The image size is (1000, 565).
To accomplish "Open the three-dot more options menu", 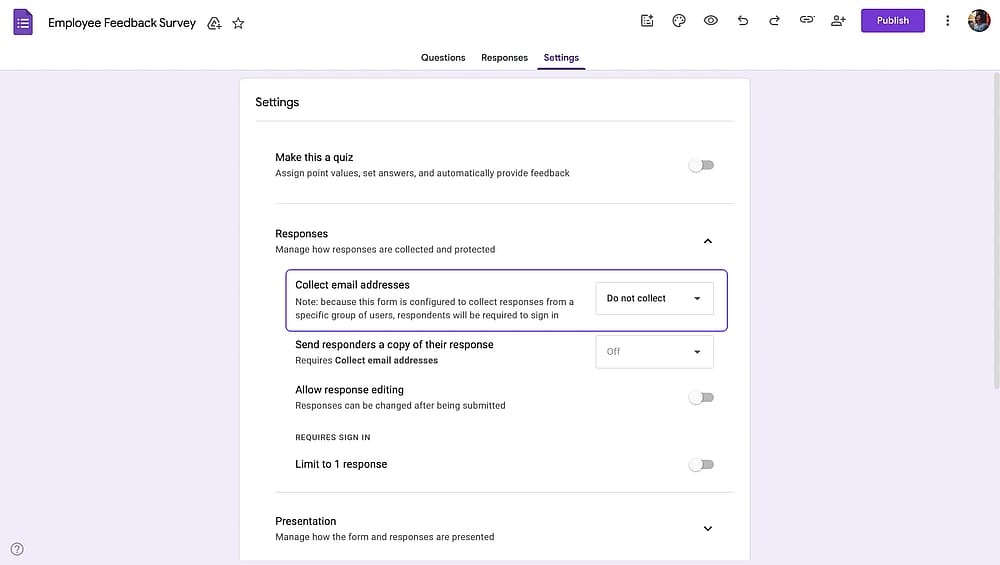I will coord(947,20).
